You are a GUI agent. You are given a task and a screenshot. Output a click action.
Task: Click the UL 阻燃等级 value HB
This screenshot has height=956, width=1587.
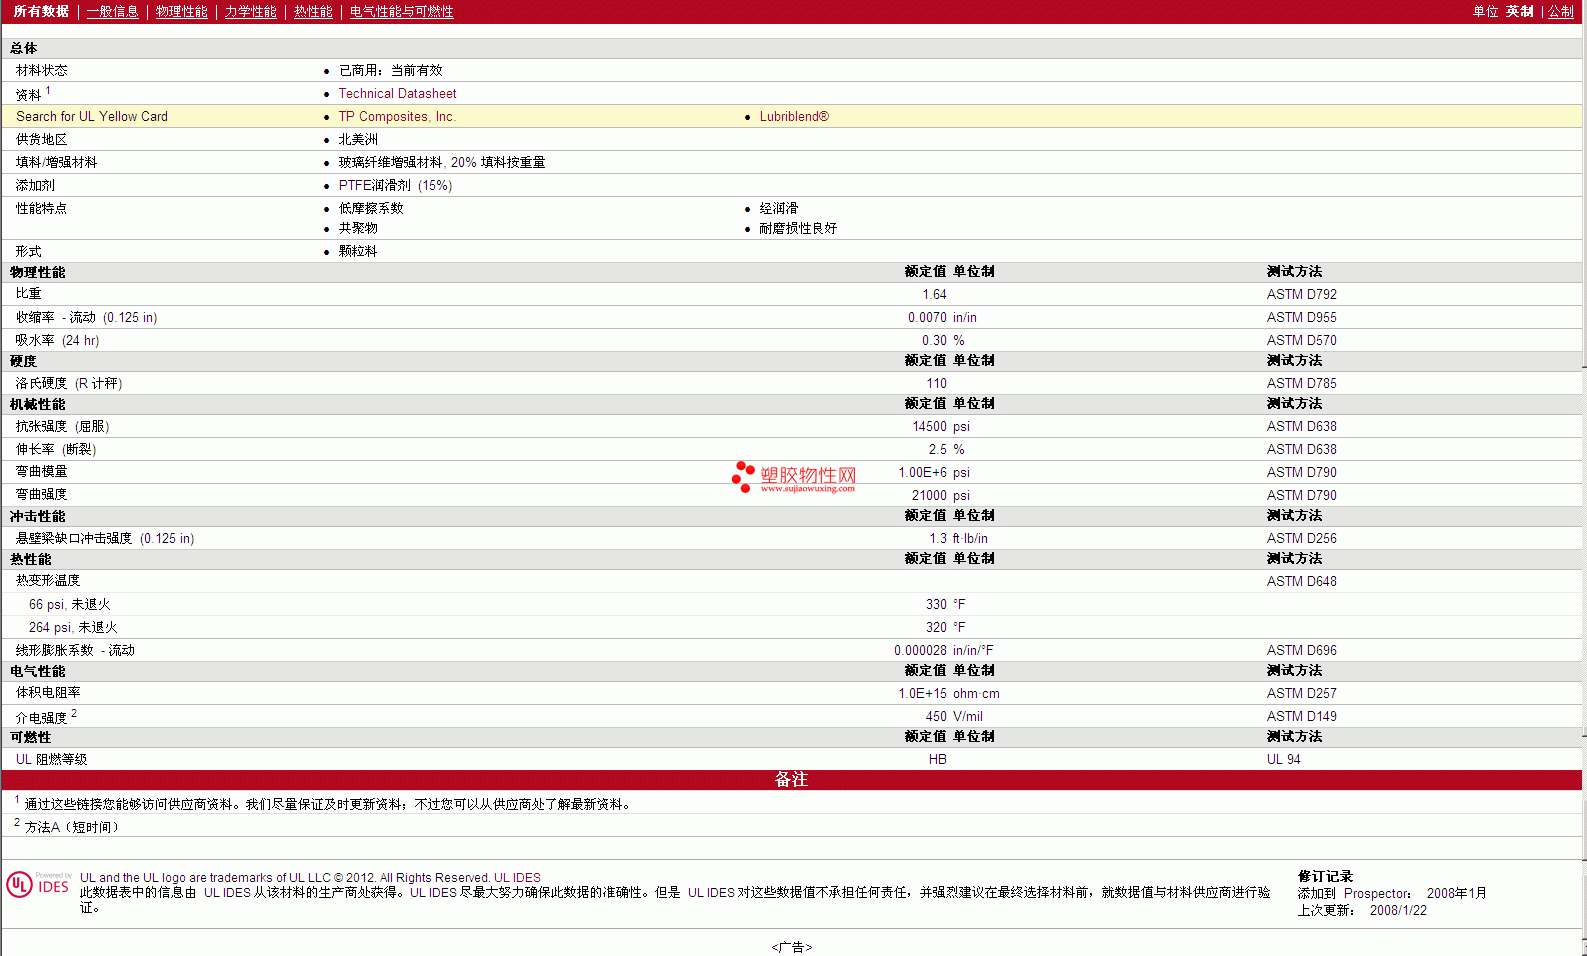[937, 760]
